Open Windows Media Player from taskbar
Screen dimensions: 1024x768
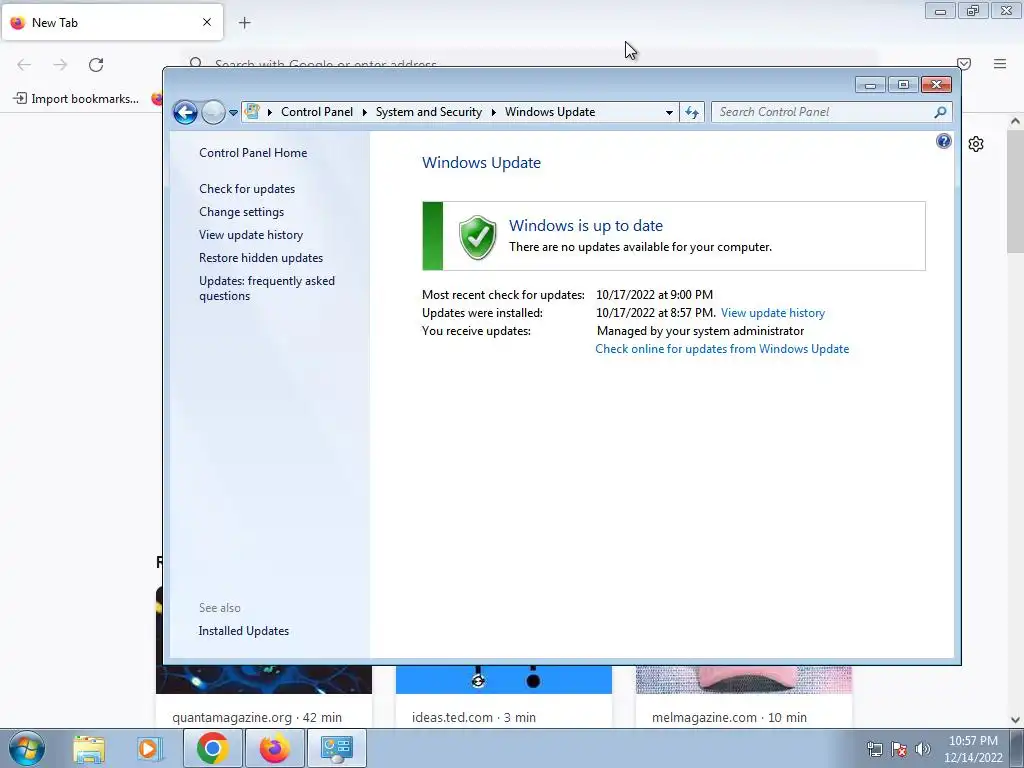[x=149, y=749]
